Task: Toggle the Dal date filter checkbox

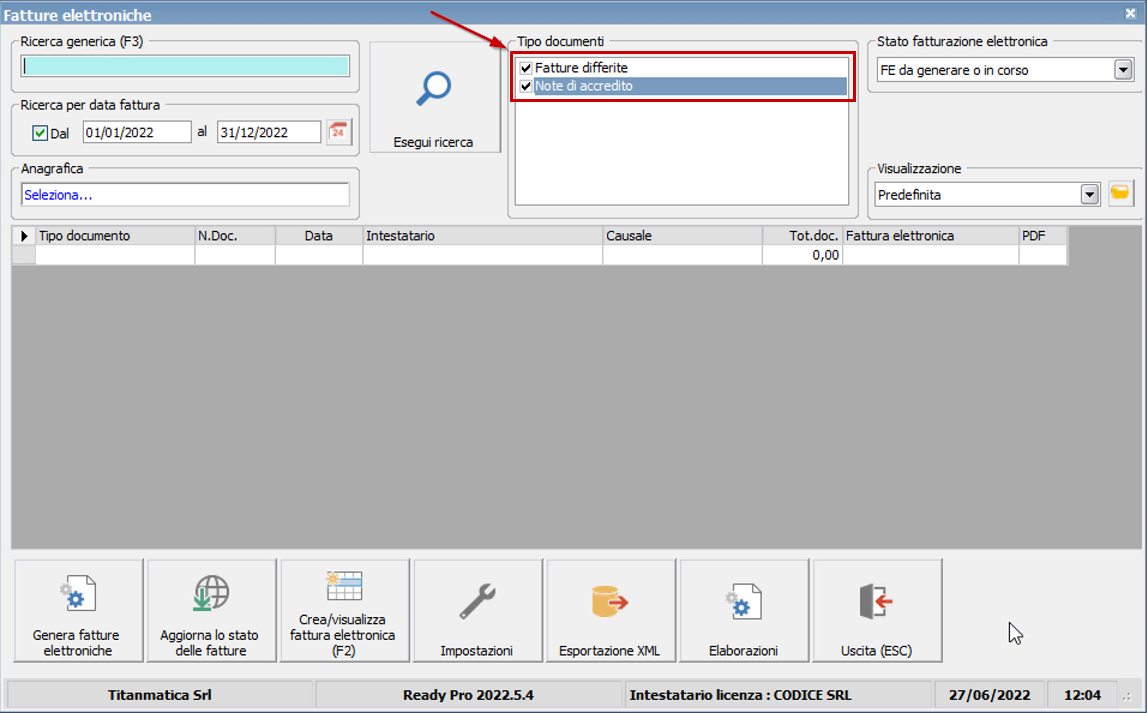Action: [x=40, y=133]
